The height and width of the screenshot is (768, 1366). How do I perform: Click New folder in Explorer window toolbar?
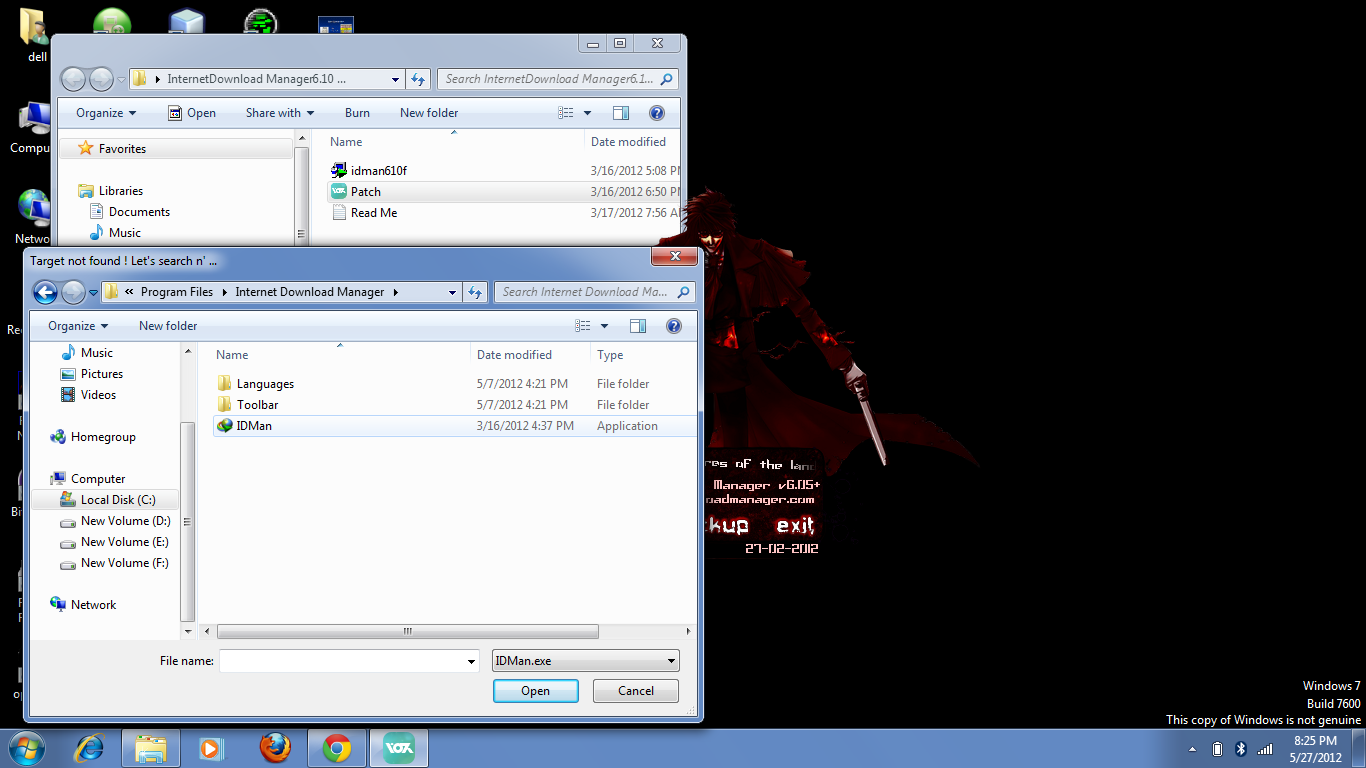[x=429, y=113]
